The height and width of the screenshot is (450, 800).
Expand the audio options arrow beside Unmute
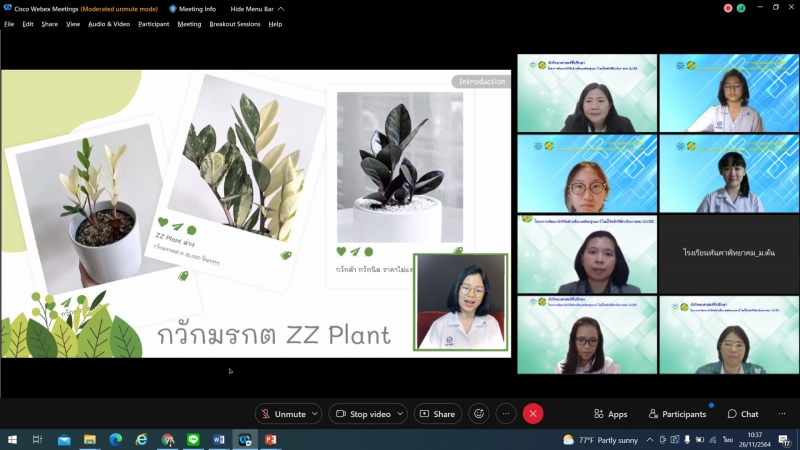click(316, 414)
